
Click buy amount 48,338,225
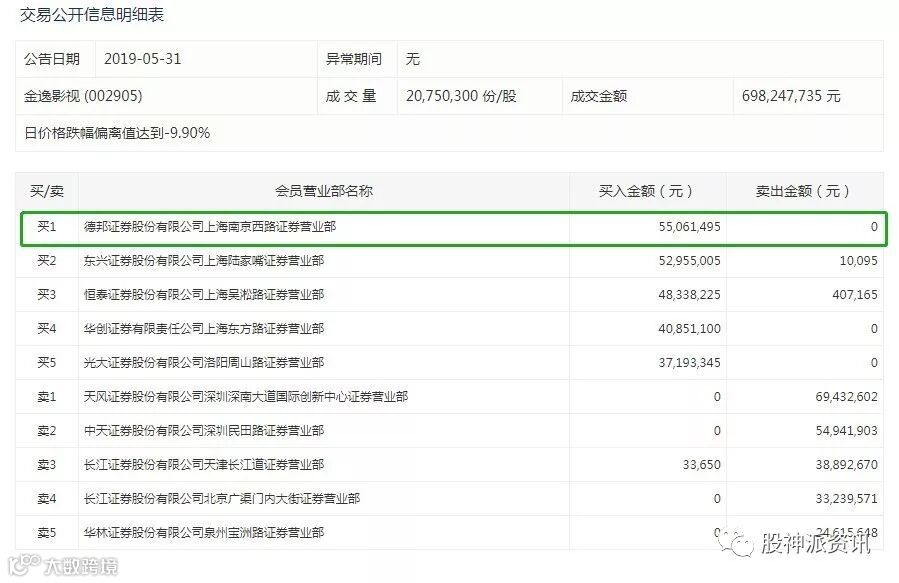(690, 295)
